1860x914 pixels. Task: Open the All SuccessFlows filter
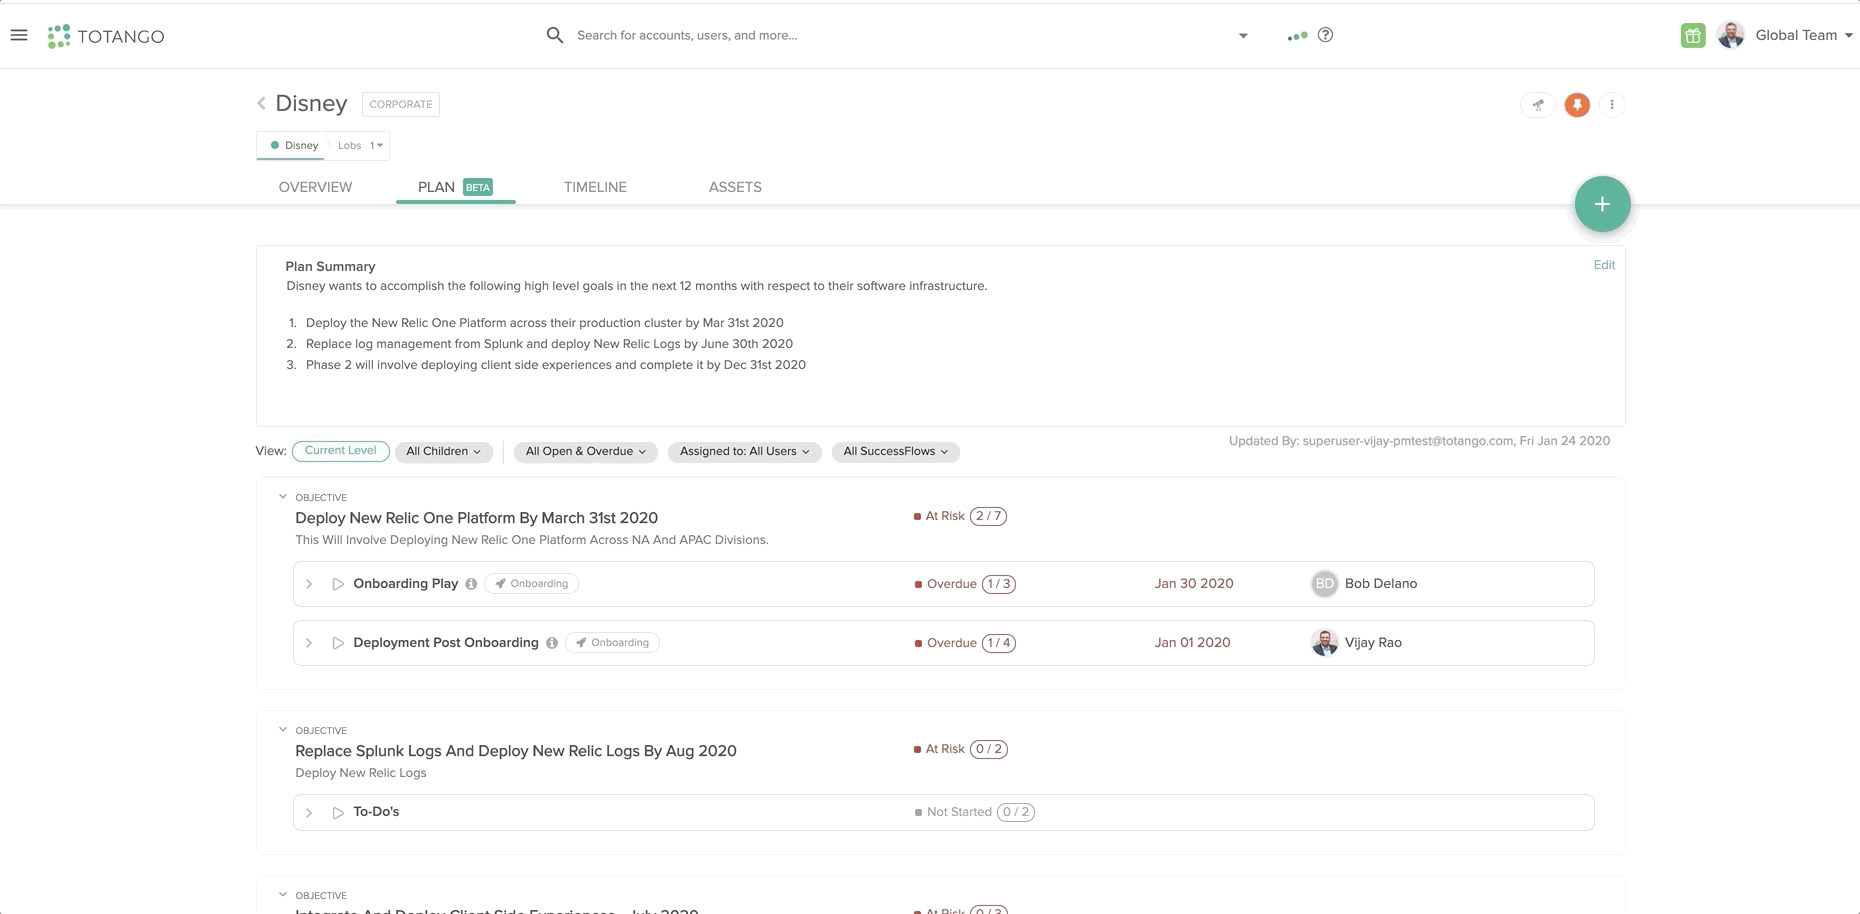click(x=896, y=452)
